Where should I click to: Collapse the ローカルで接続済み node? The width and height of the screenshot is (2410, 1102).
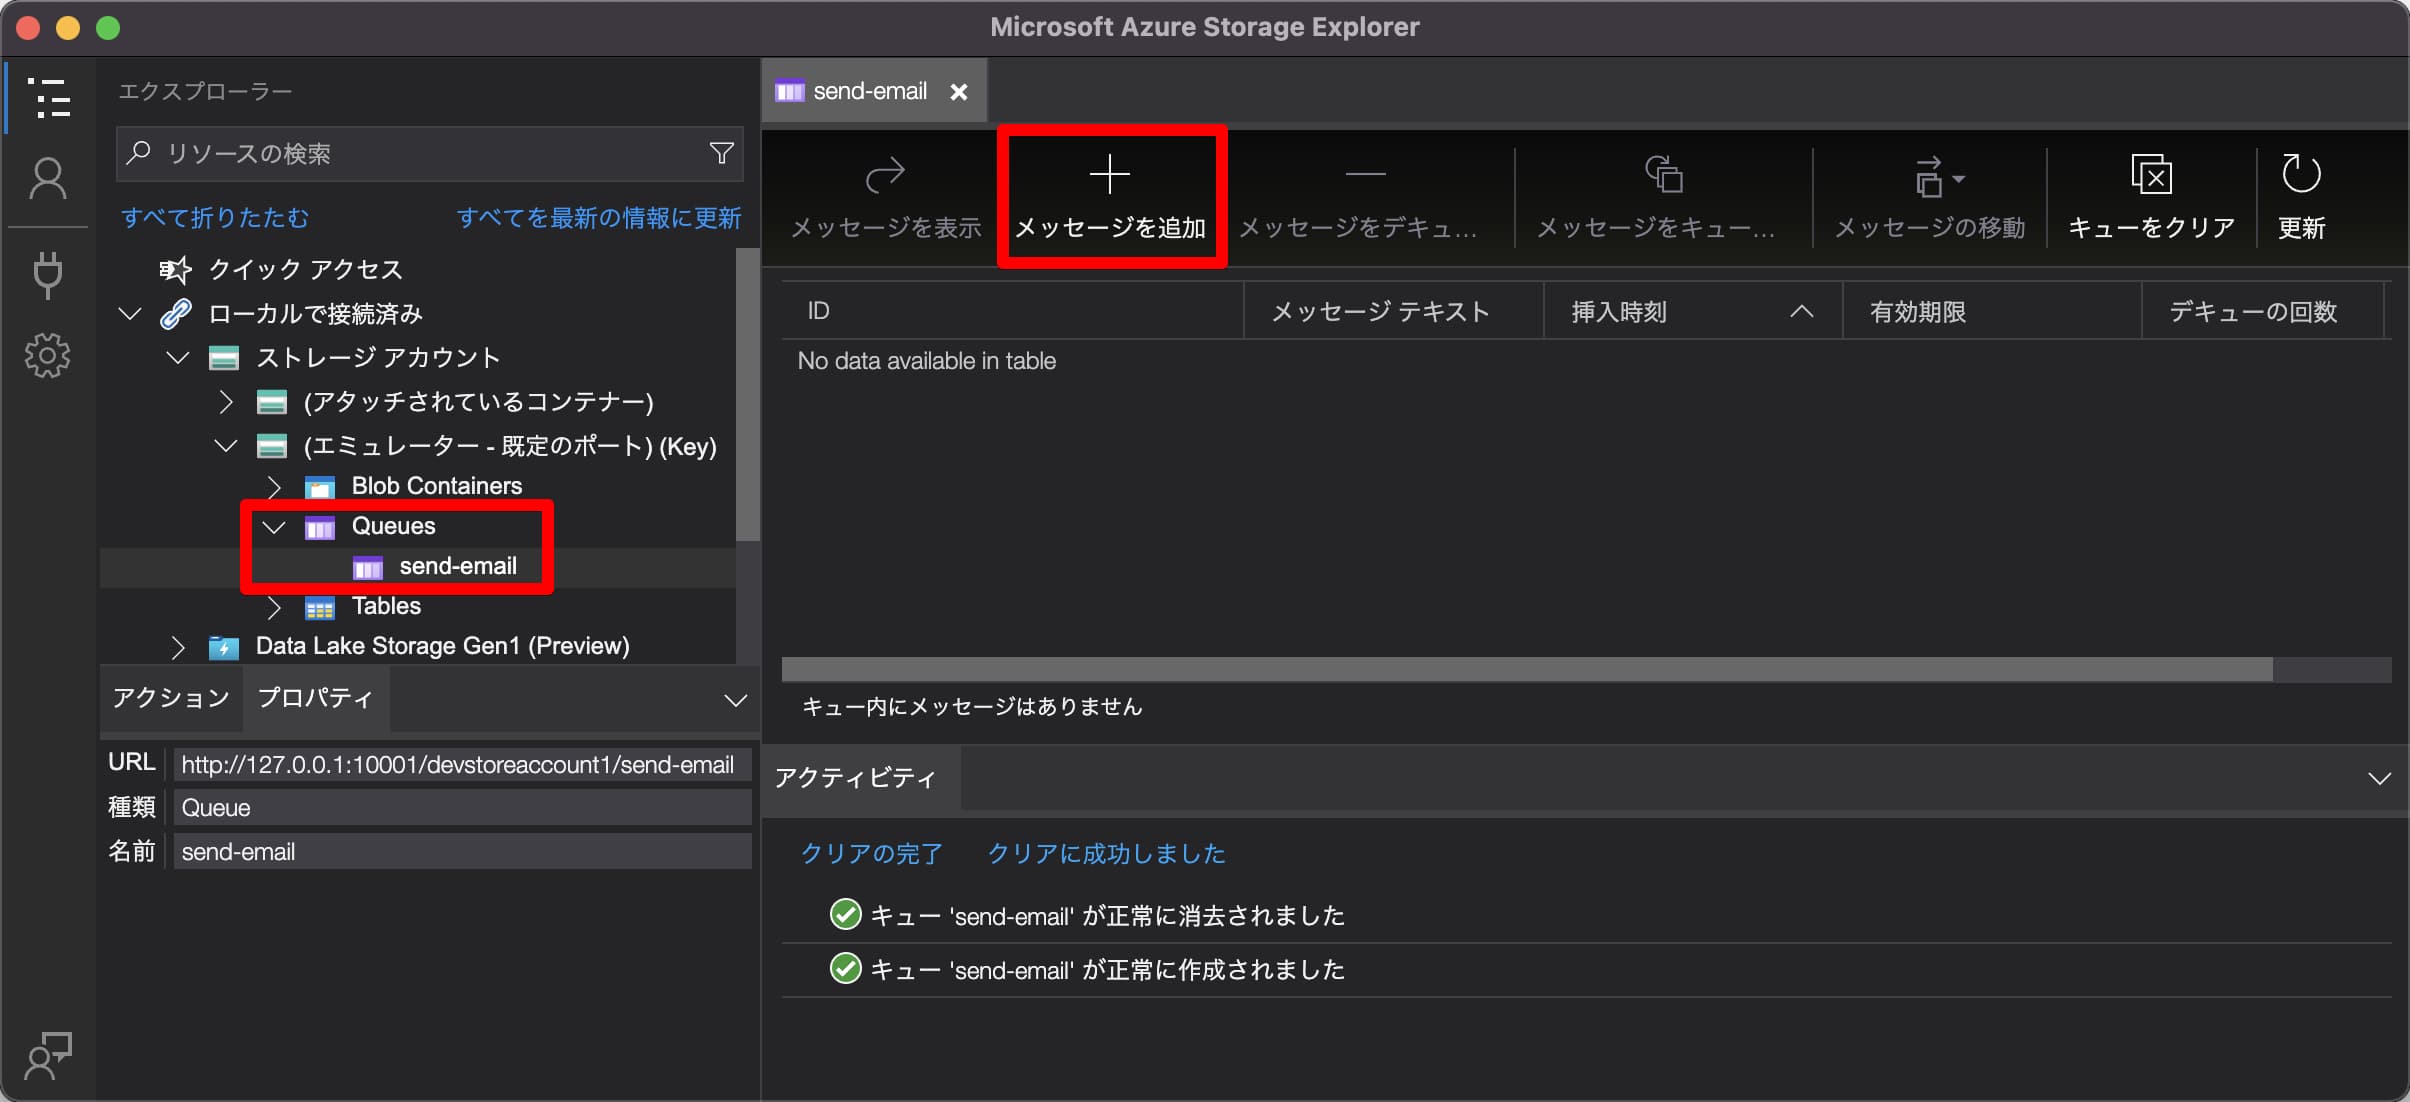(x=130, y=314)
